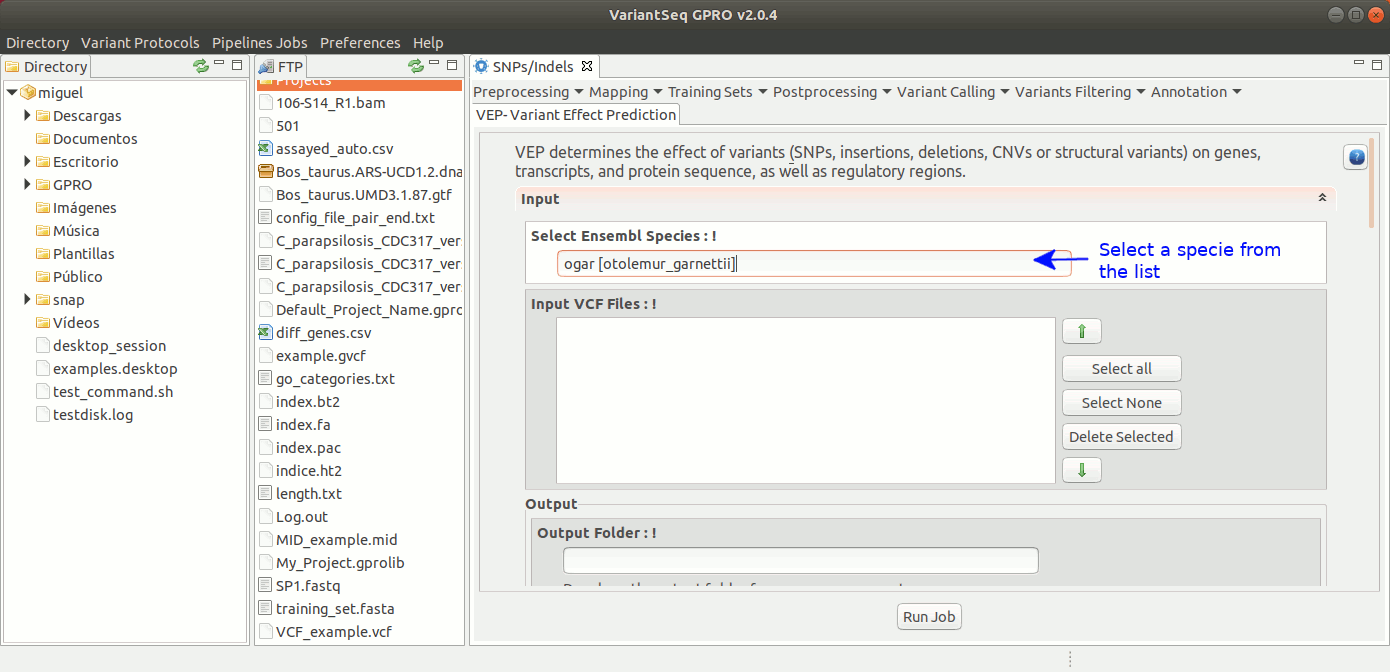This screenshot has width=1390, height=672.
Task: Open the Preprocessing dropdown menu
Action: [x=527, y=92]
